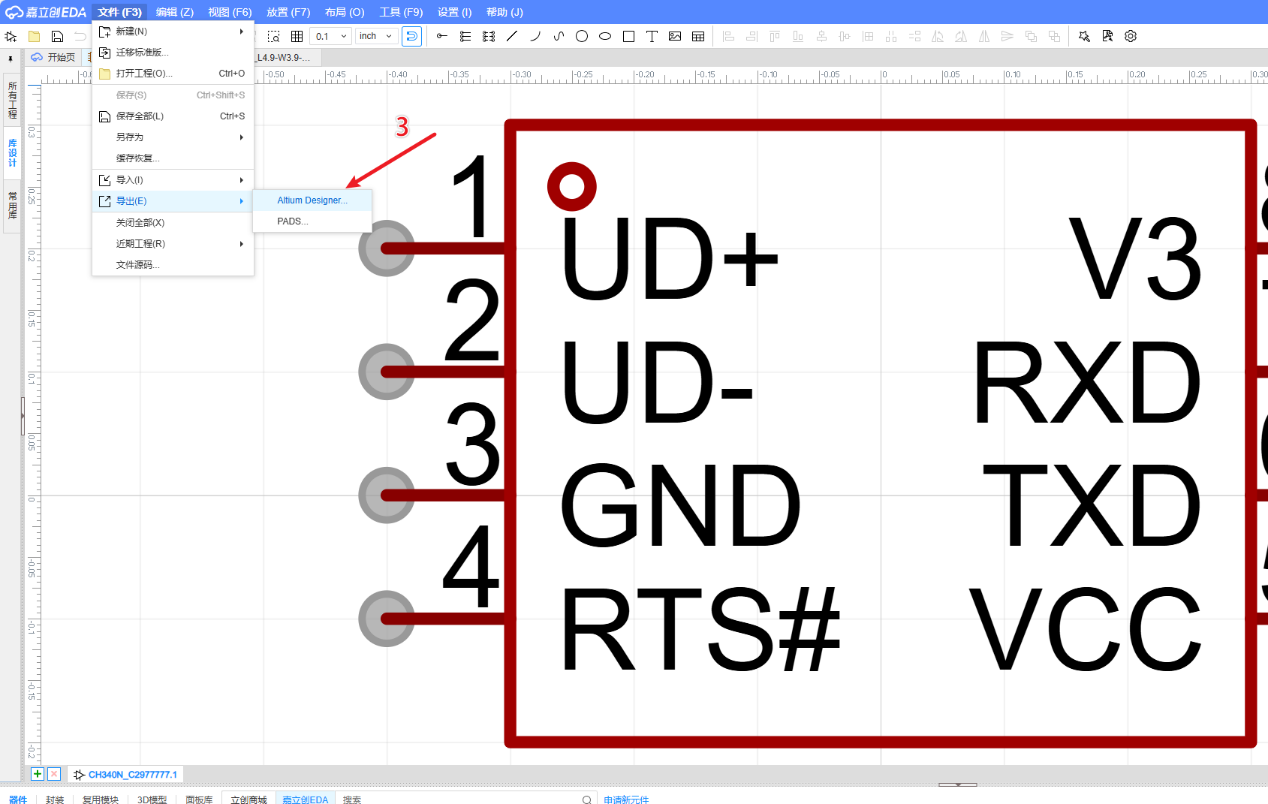Open the 设置 (I) menu
This screenshot has height=804, width=1268.
(455, 12)
